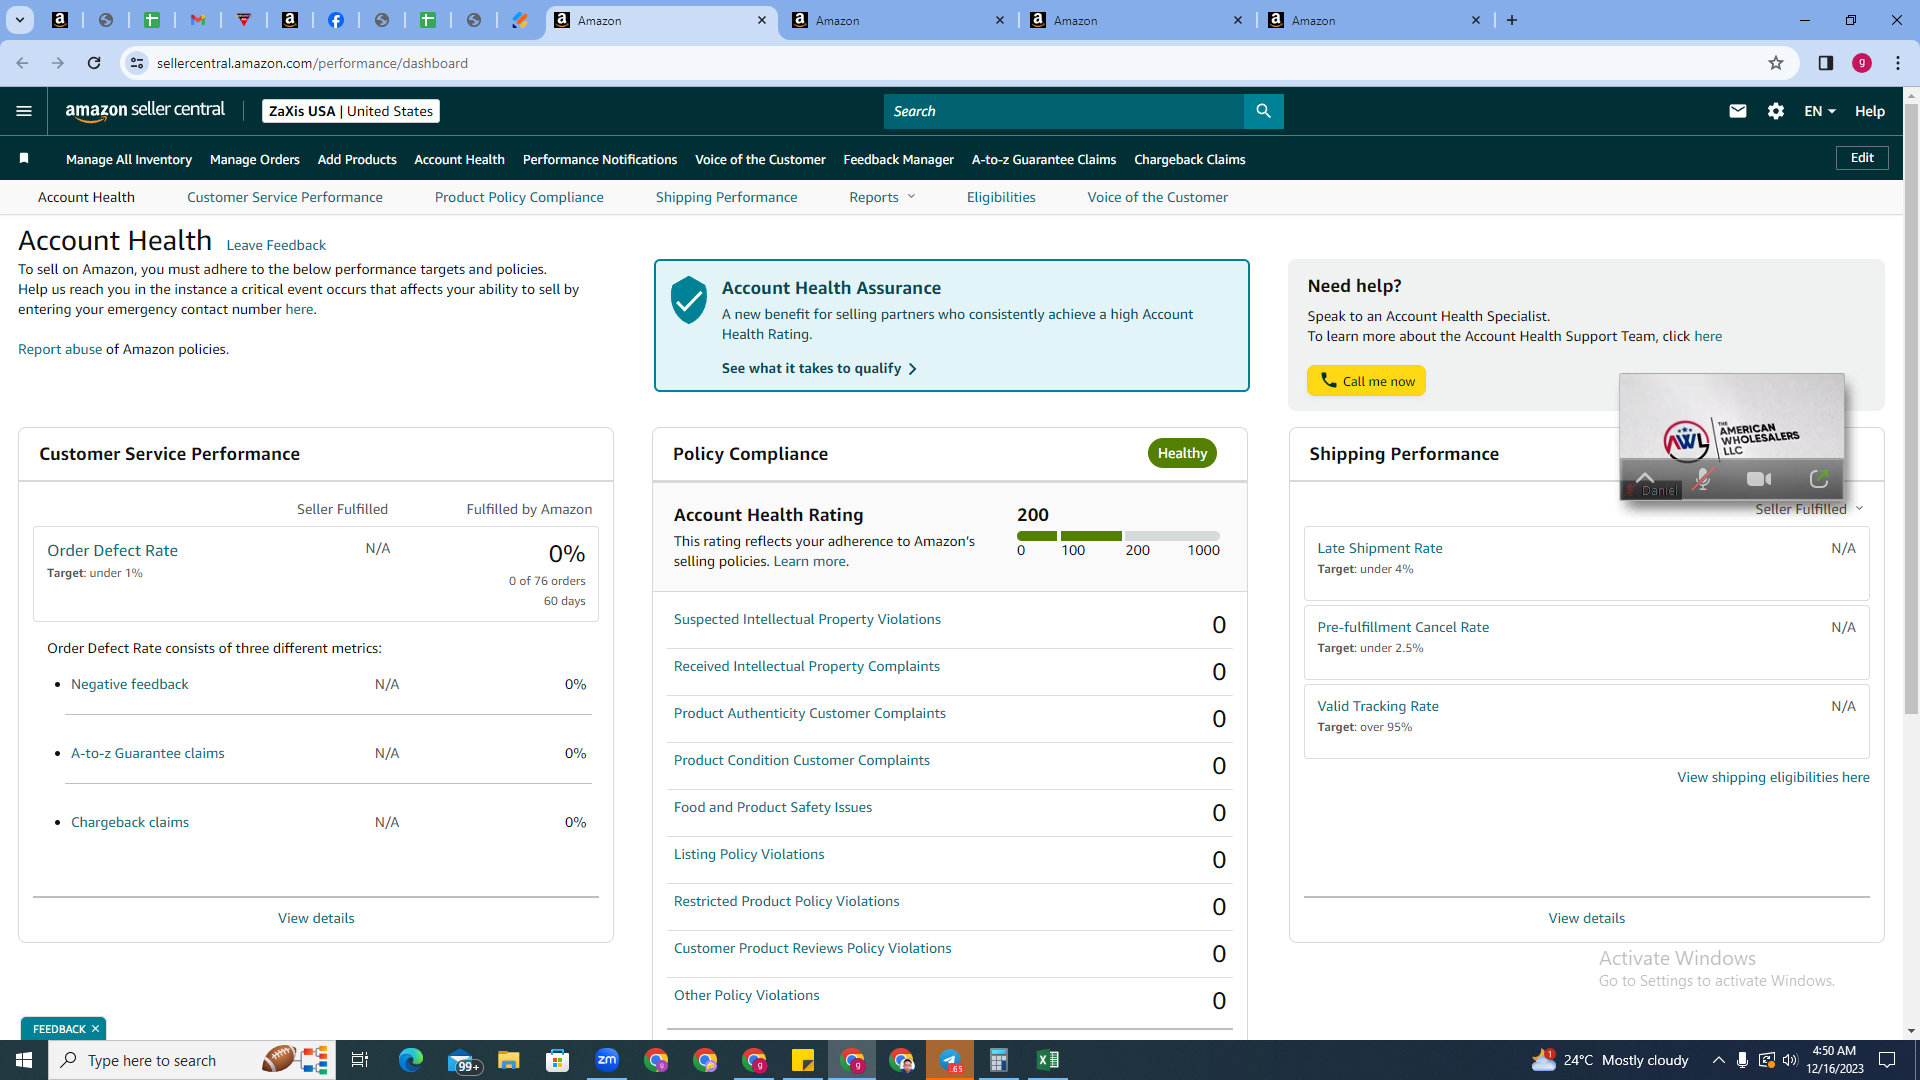The height and width of the screenshot is (1080, 1920).
Task: Expand the Zoom mini window chevron
Action: (x=1645, y=477)
